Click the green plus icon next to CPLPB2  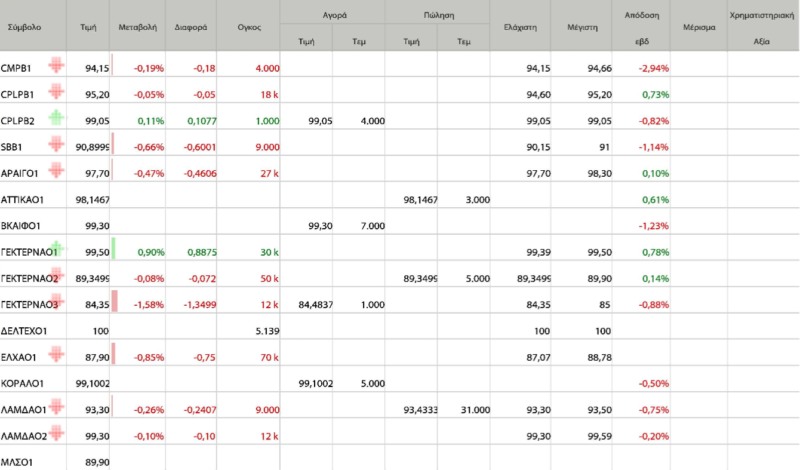click(x=56, y=118)
